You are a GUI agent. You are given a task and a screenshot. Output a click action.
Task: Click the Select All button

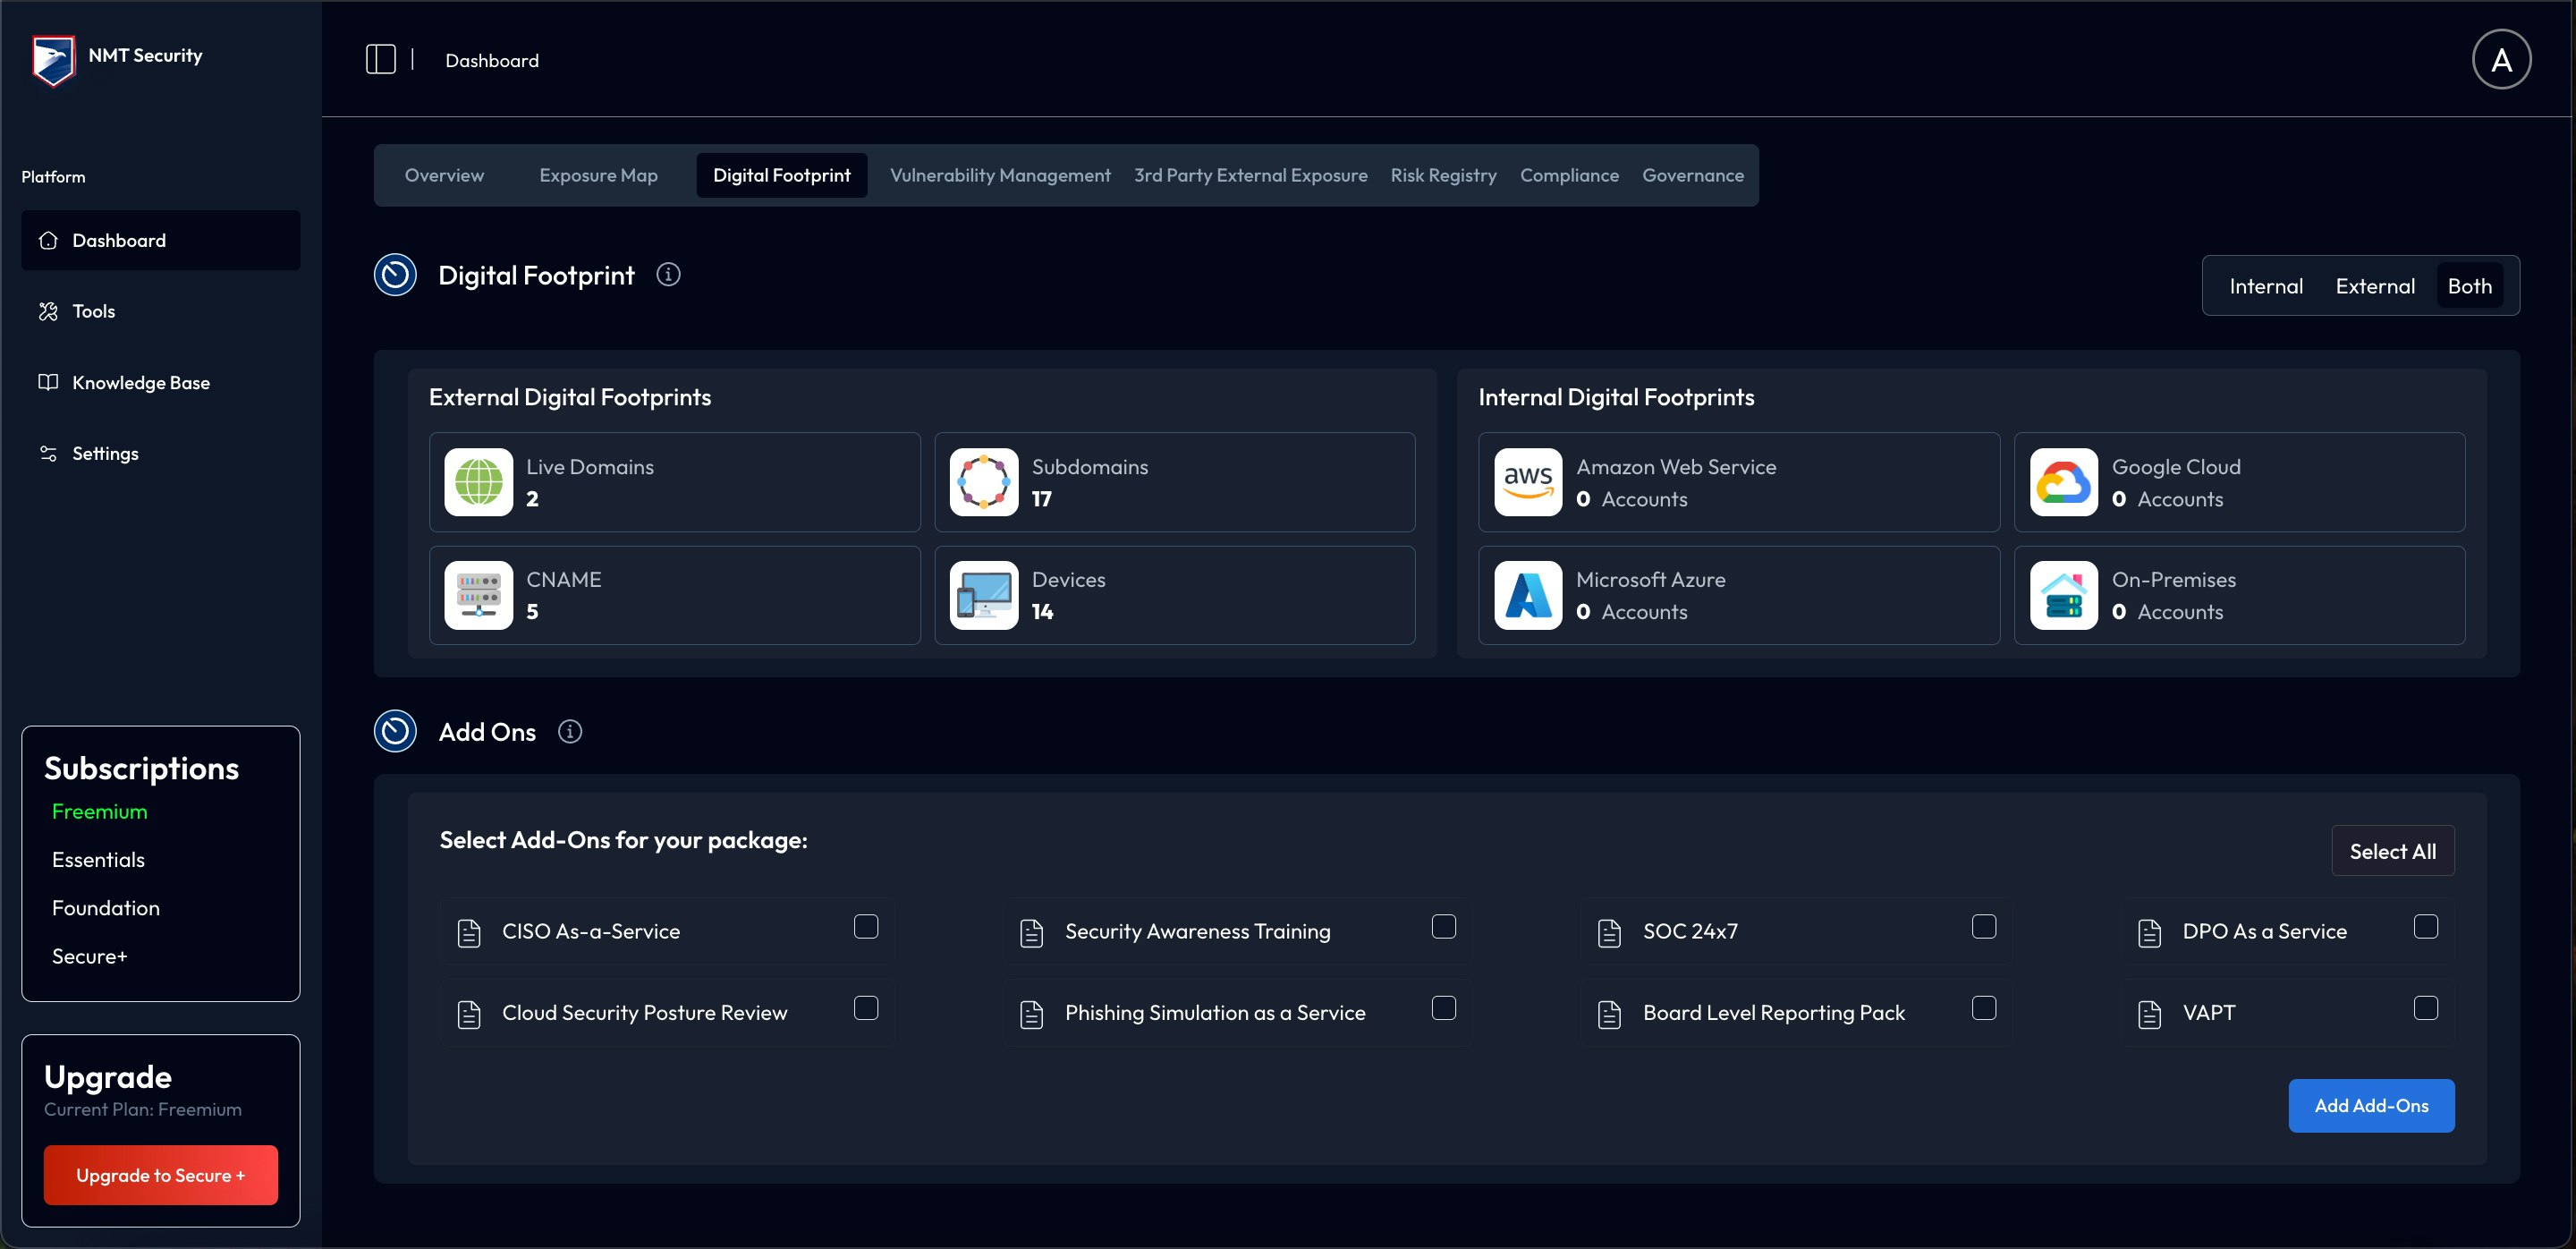pos(2393,850)
